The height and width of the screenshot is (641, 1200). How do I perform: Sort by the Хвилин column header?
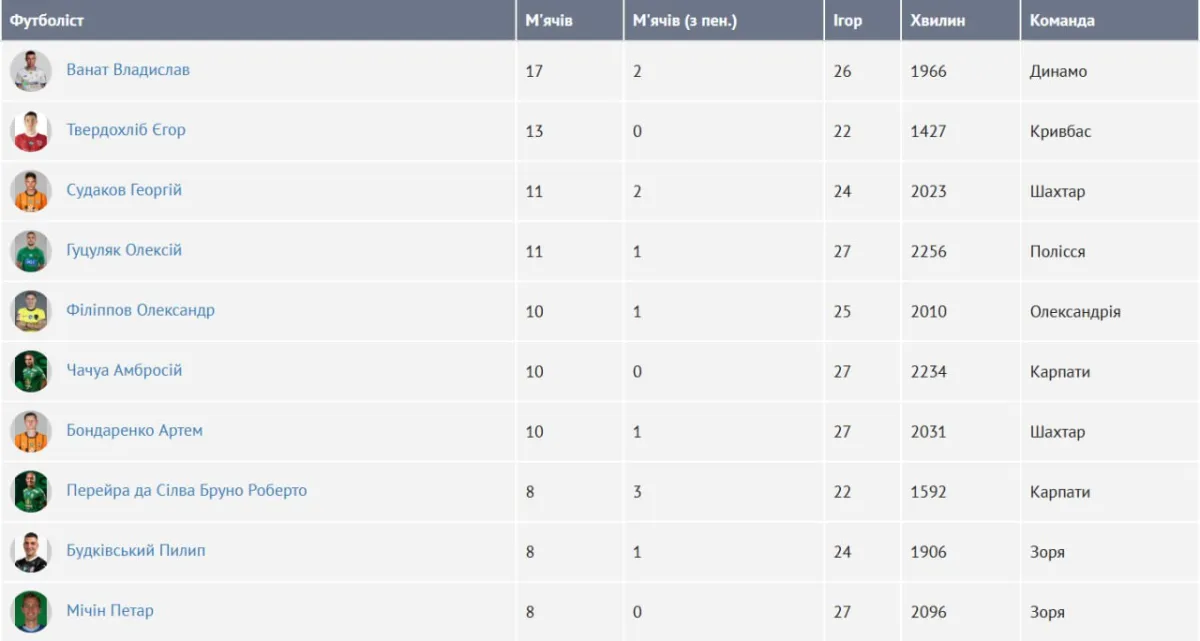point(961,20)
